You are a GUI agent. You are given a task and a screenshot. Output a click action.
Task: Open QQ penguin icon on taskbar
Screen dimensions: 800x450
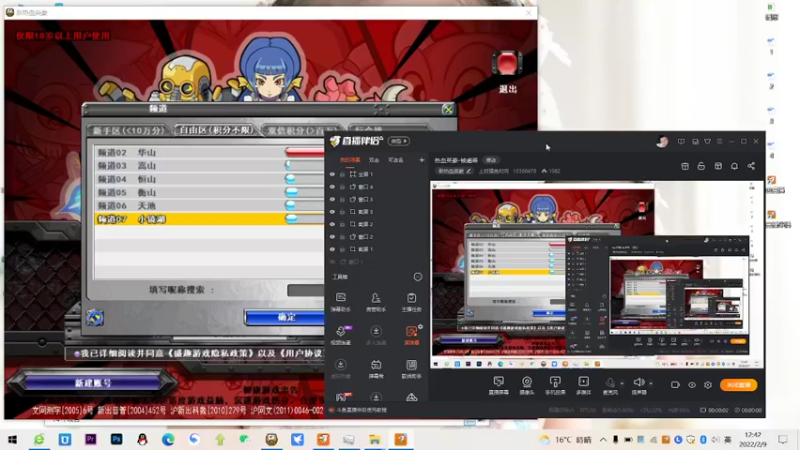click(x=142, y=439)
